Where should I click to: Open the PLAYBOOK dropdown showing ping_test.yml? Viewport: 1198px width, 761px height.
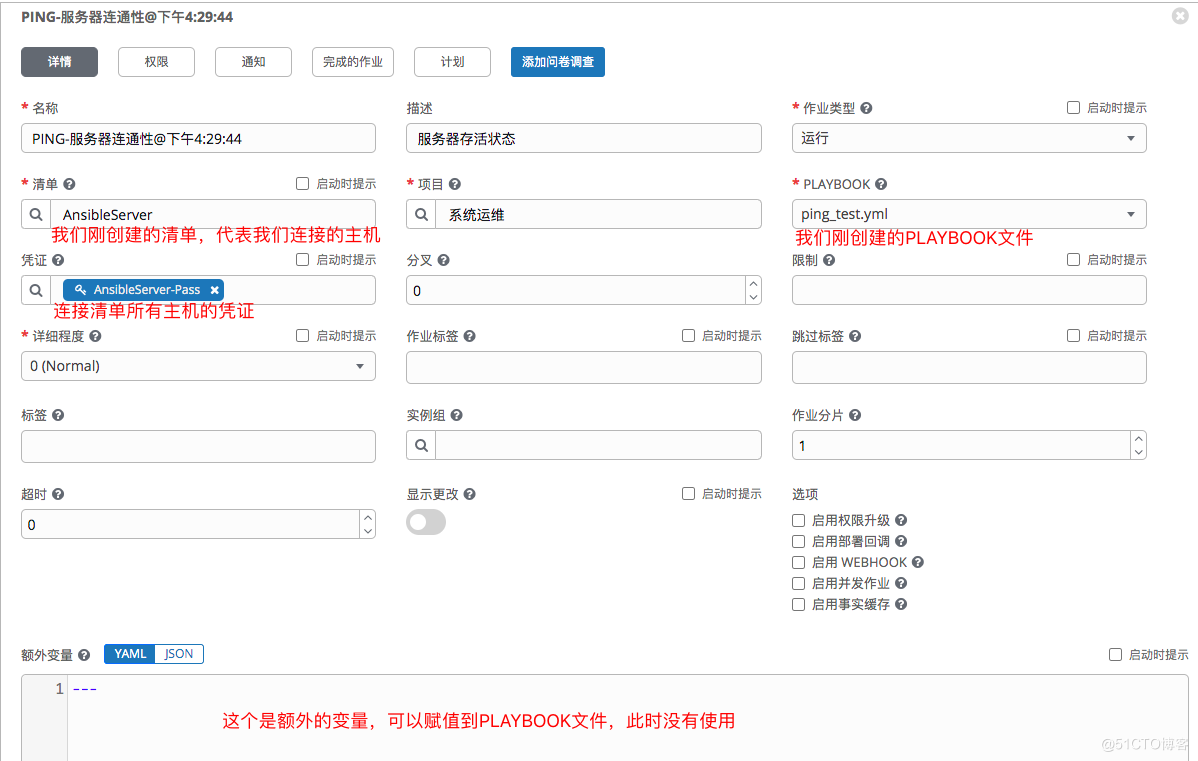click(x=969, y=214)
